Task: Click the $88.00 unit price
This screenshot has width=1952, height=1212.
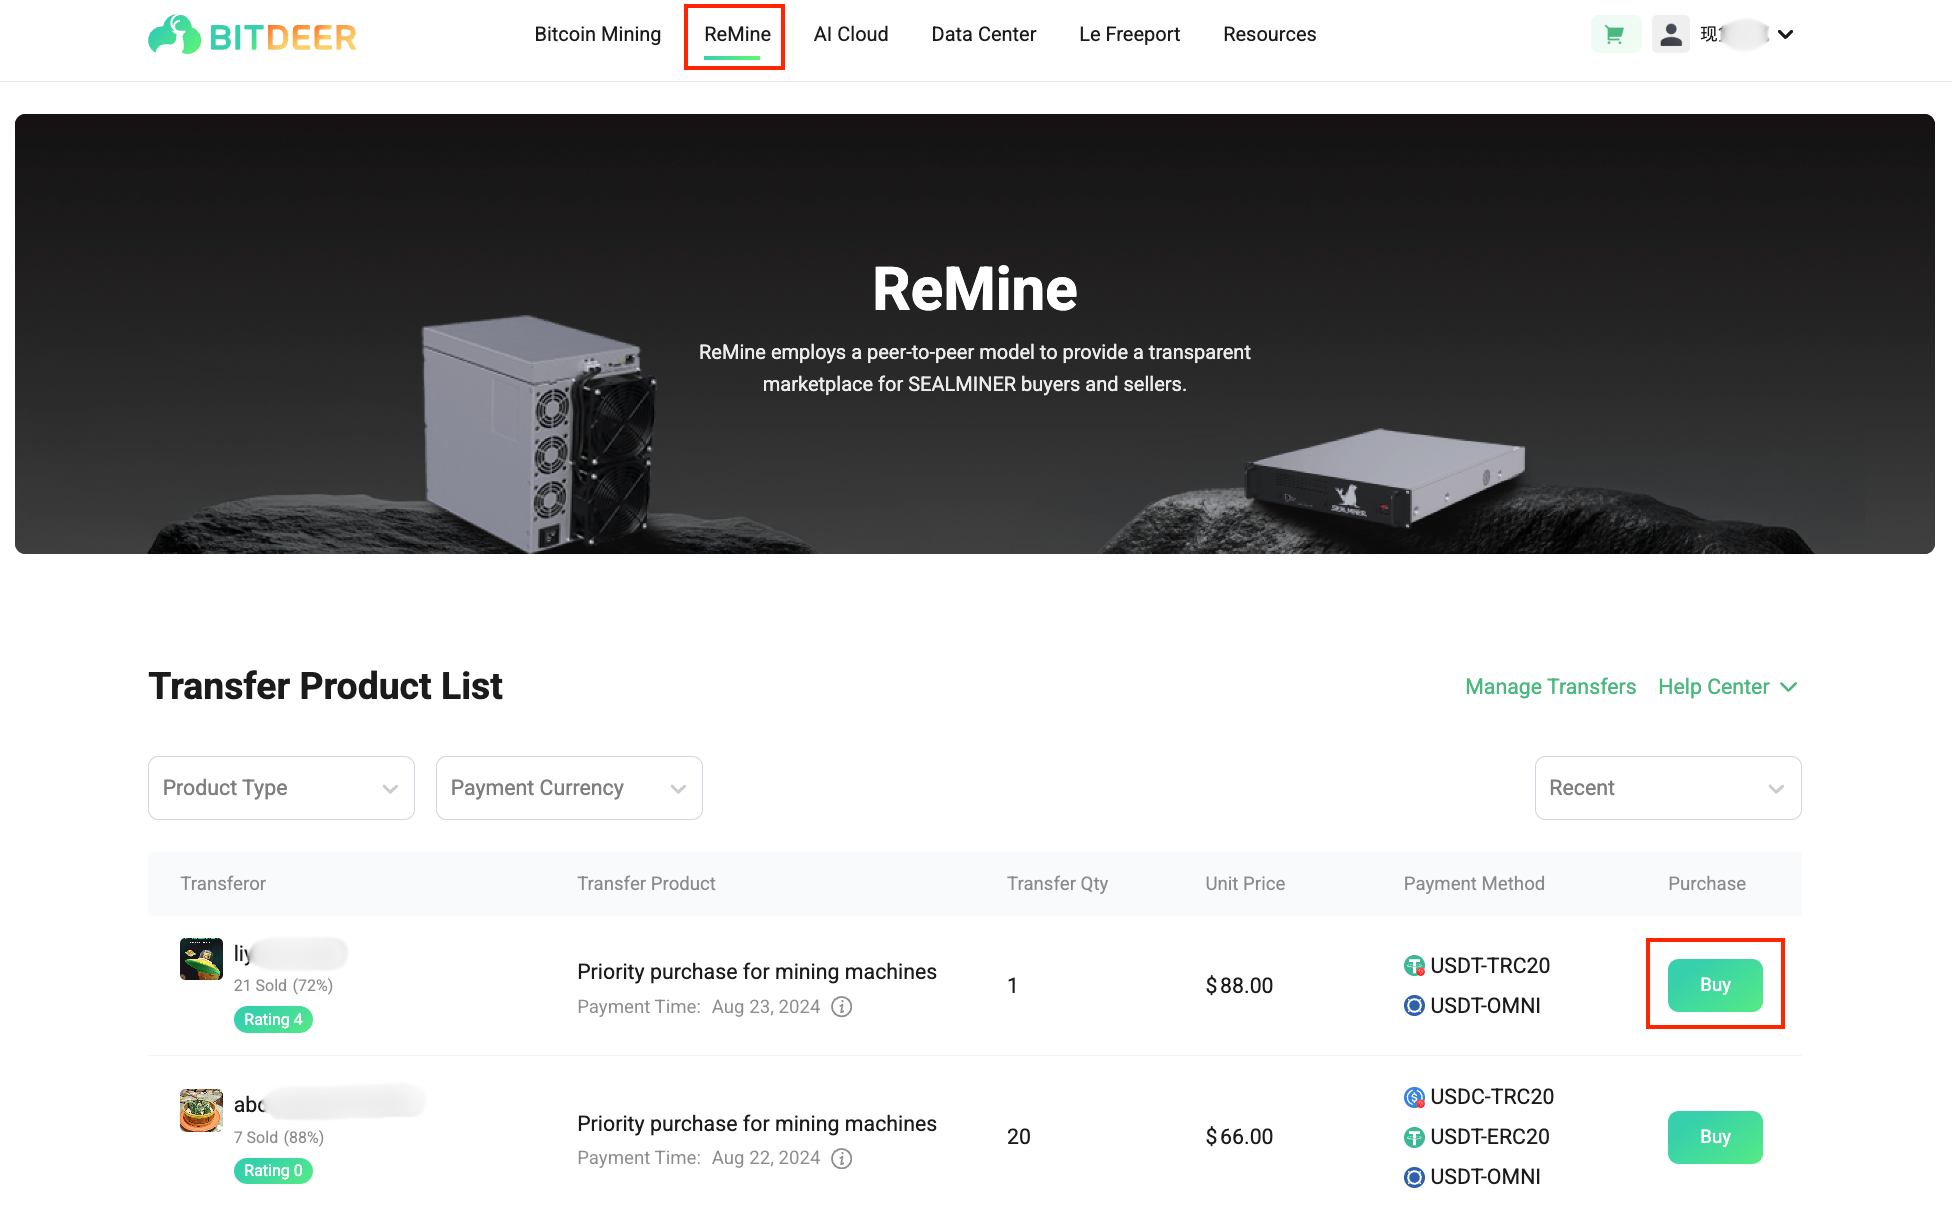Action: pos(1239,986)
